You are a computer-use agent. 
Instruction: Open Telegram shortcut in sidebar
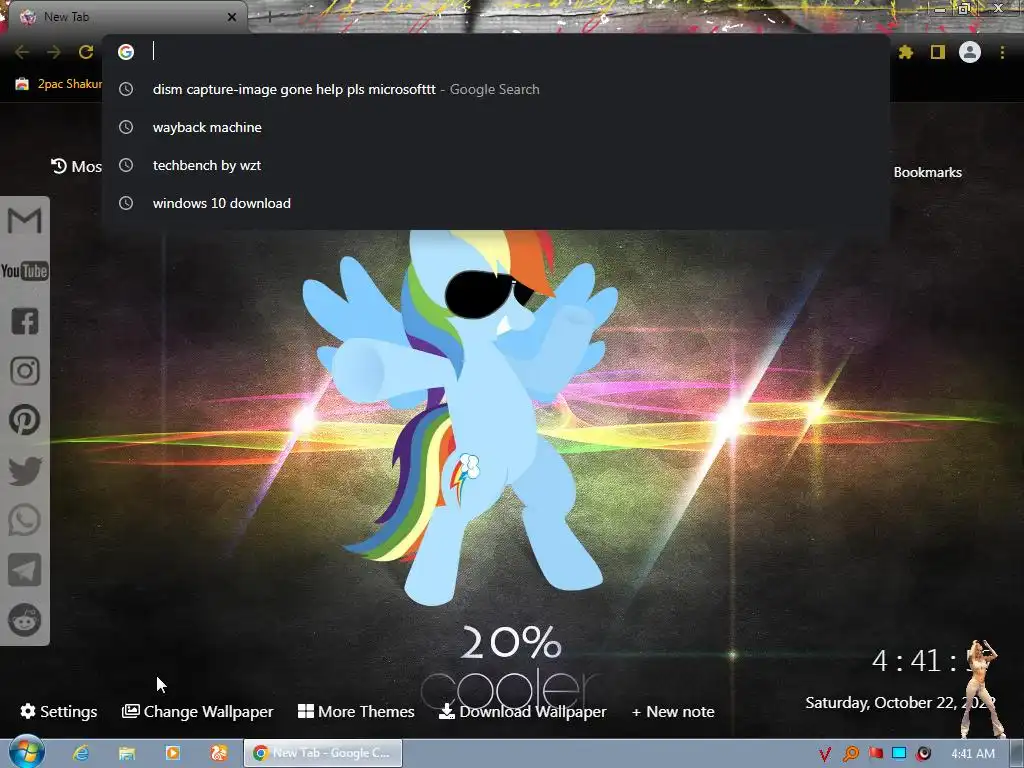tap(25, 570)
